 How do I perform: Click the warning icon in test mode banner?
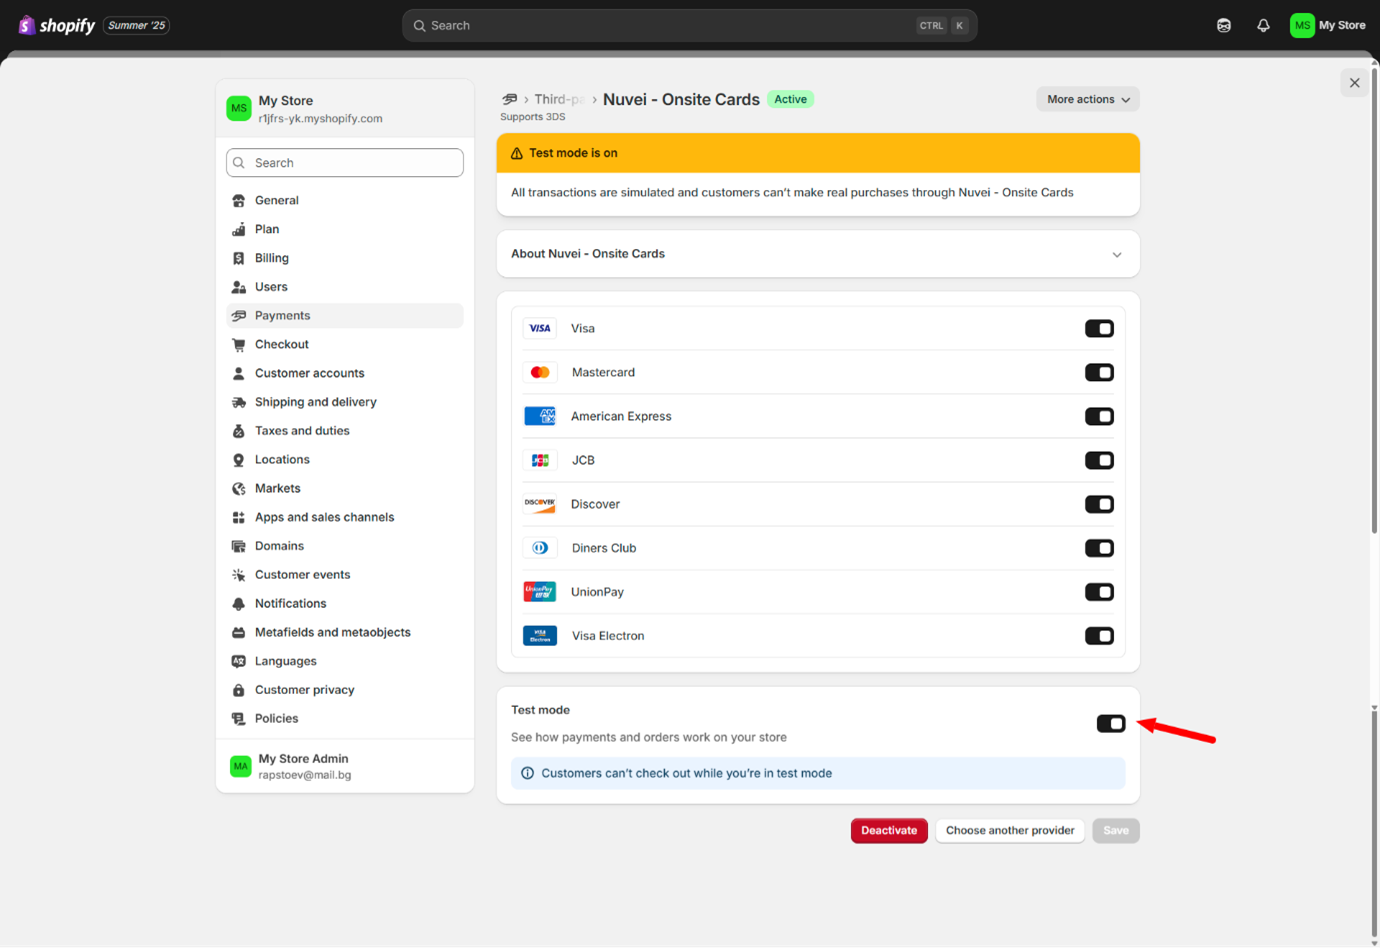point(517,153)
